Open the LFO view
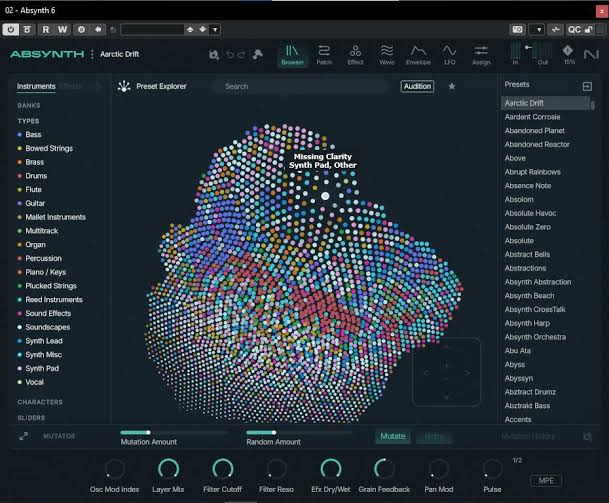Viewport: 609px width, 503px height. pyautogui.click(x=449, y=55)
